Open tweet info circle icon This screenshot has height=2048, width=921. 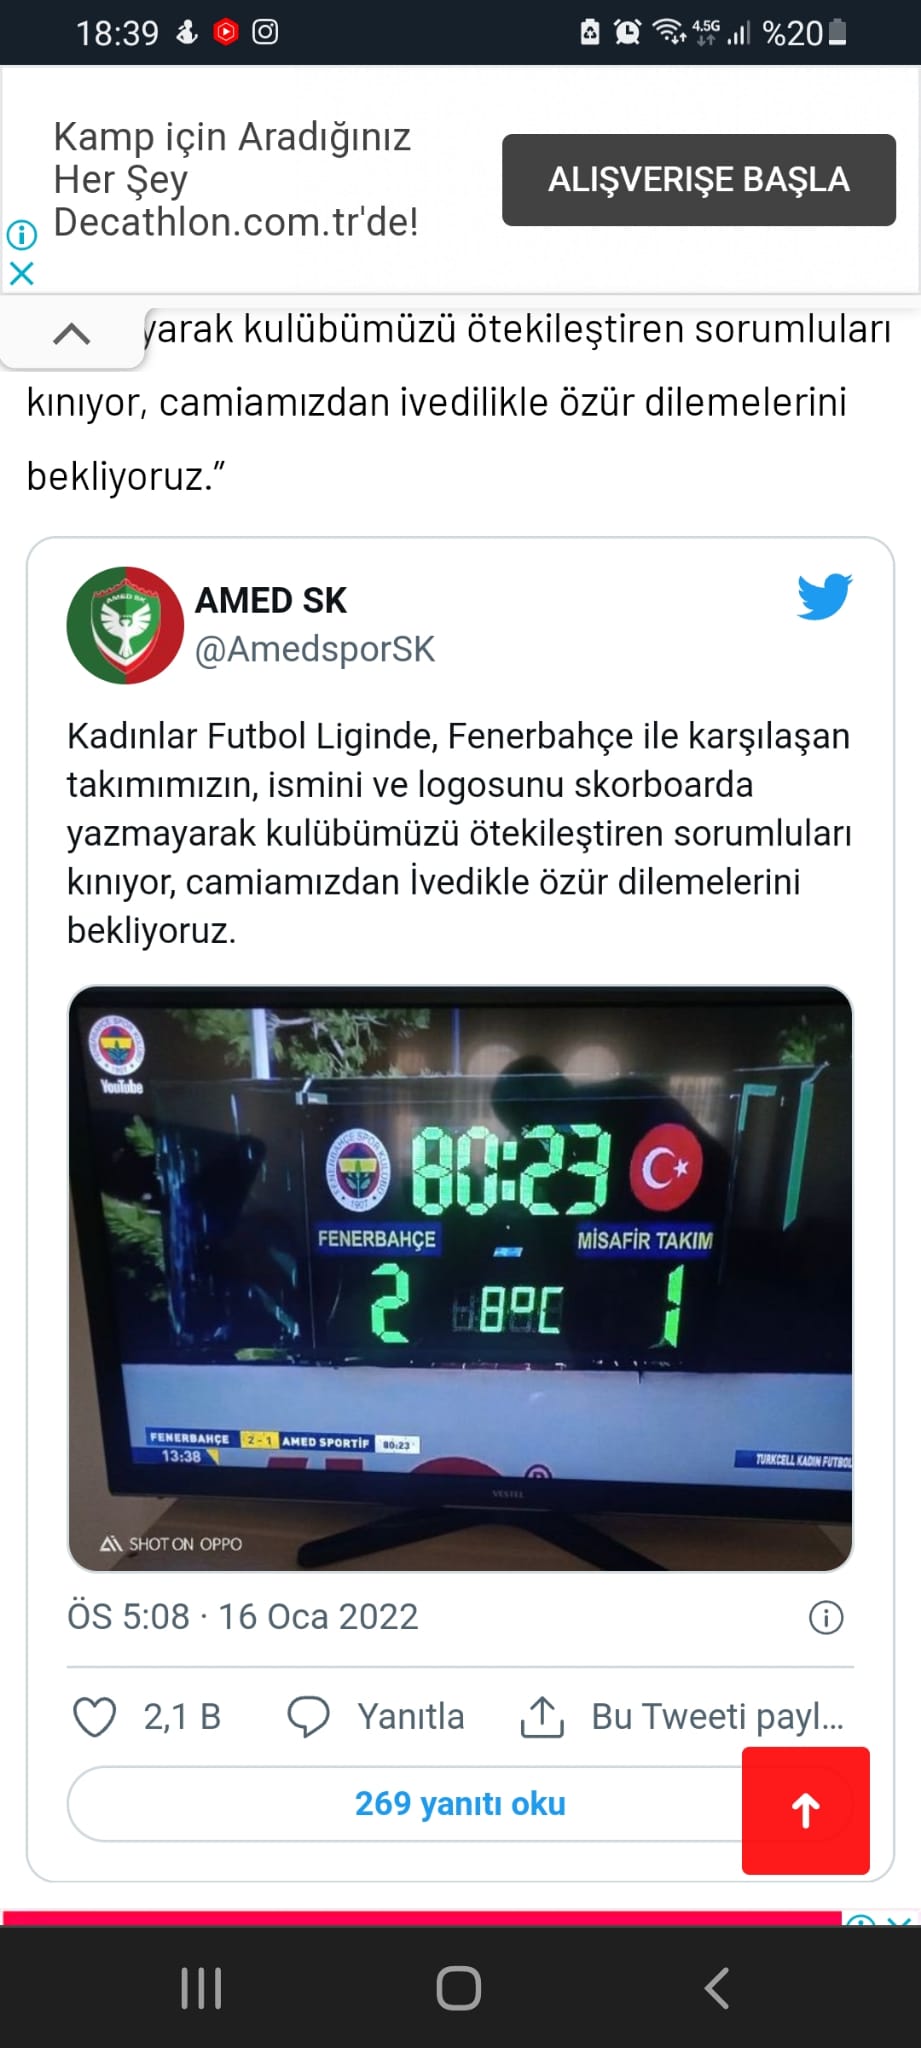[x=826, y=1617]
